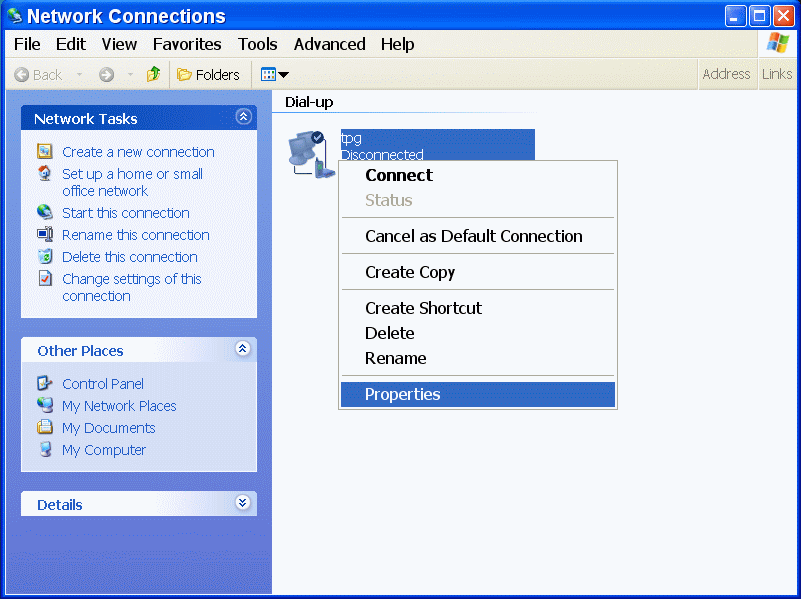This screenshot has height=599, width=801.
Task: Click the My Documents folder icon
Action: pos(45,427)
